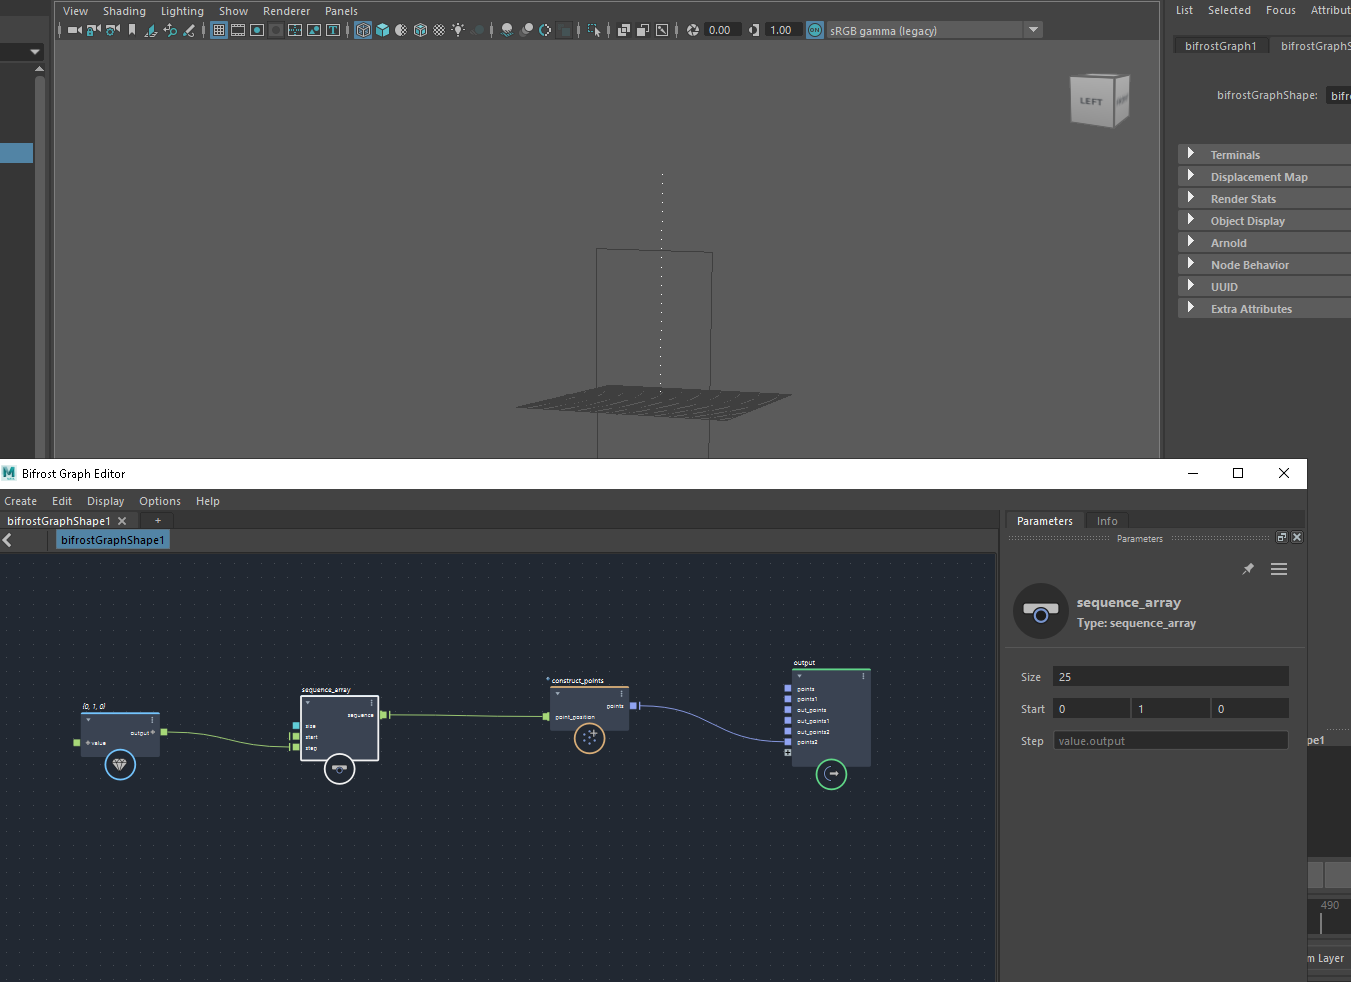The image size is (1351, 982).
Task: Toggle the 2D pan/zoom icon
Action: pos(170,30)
